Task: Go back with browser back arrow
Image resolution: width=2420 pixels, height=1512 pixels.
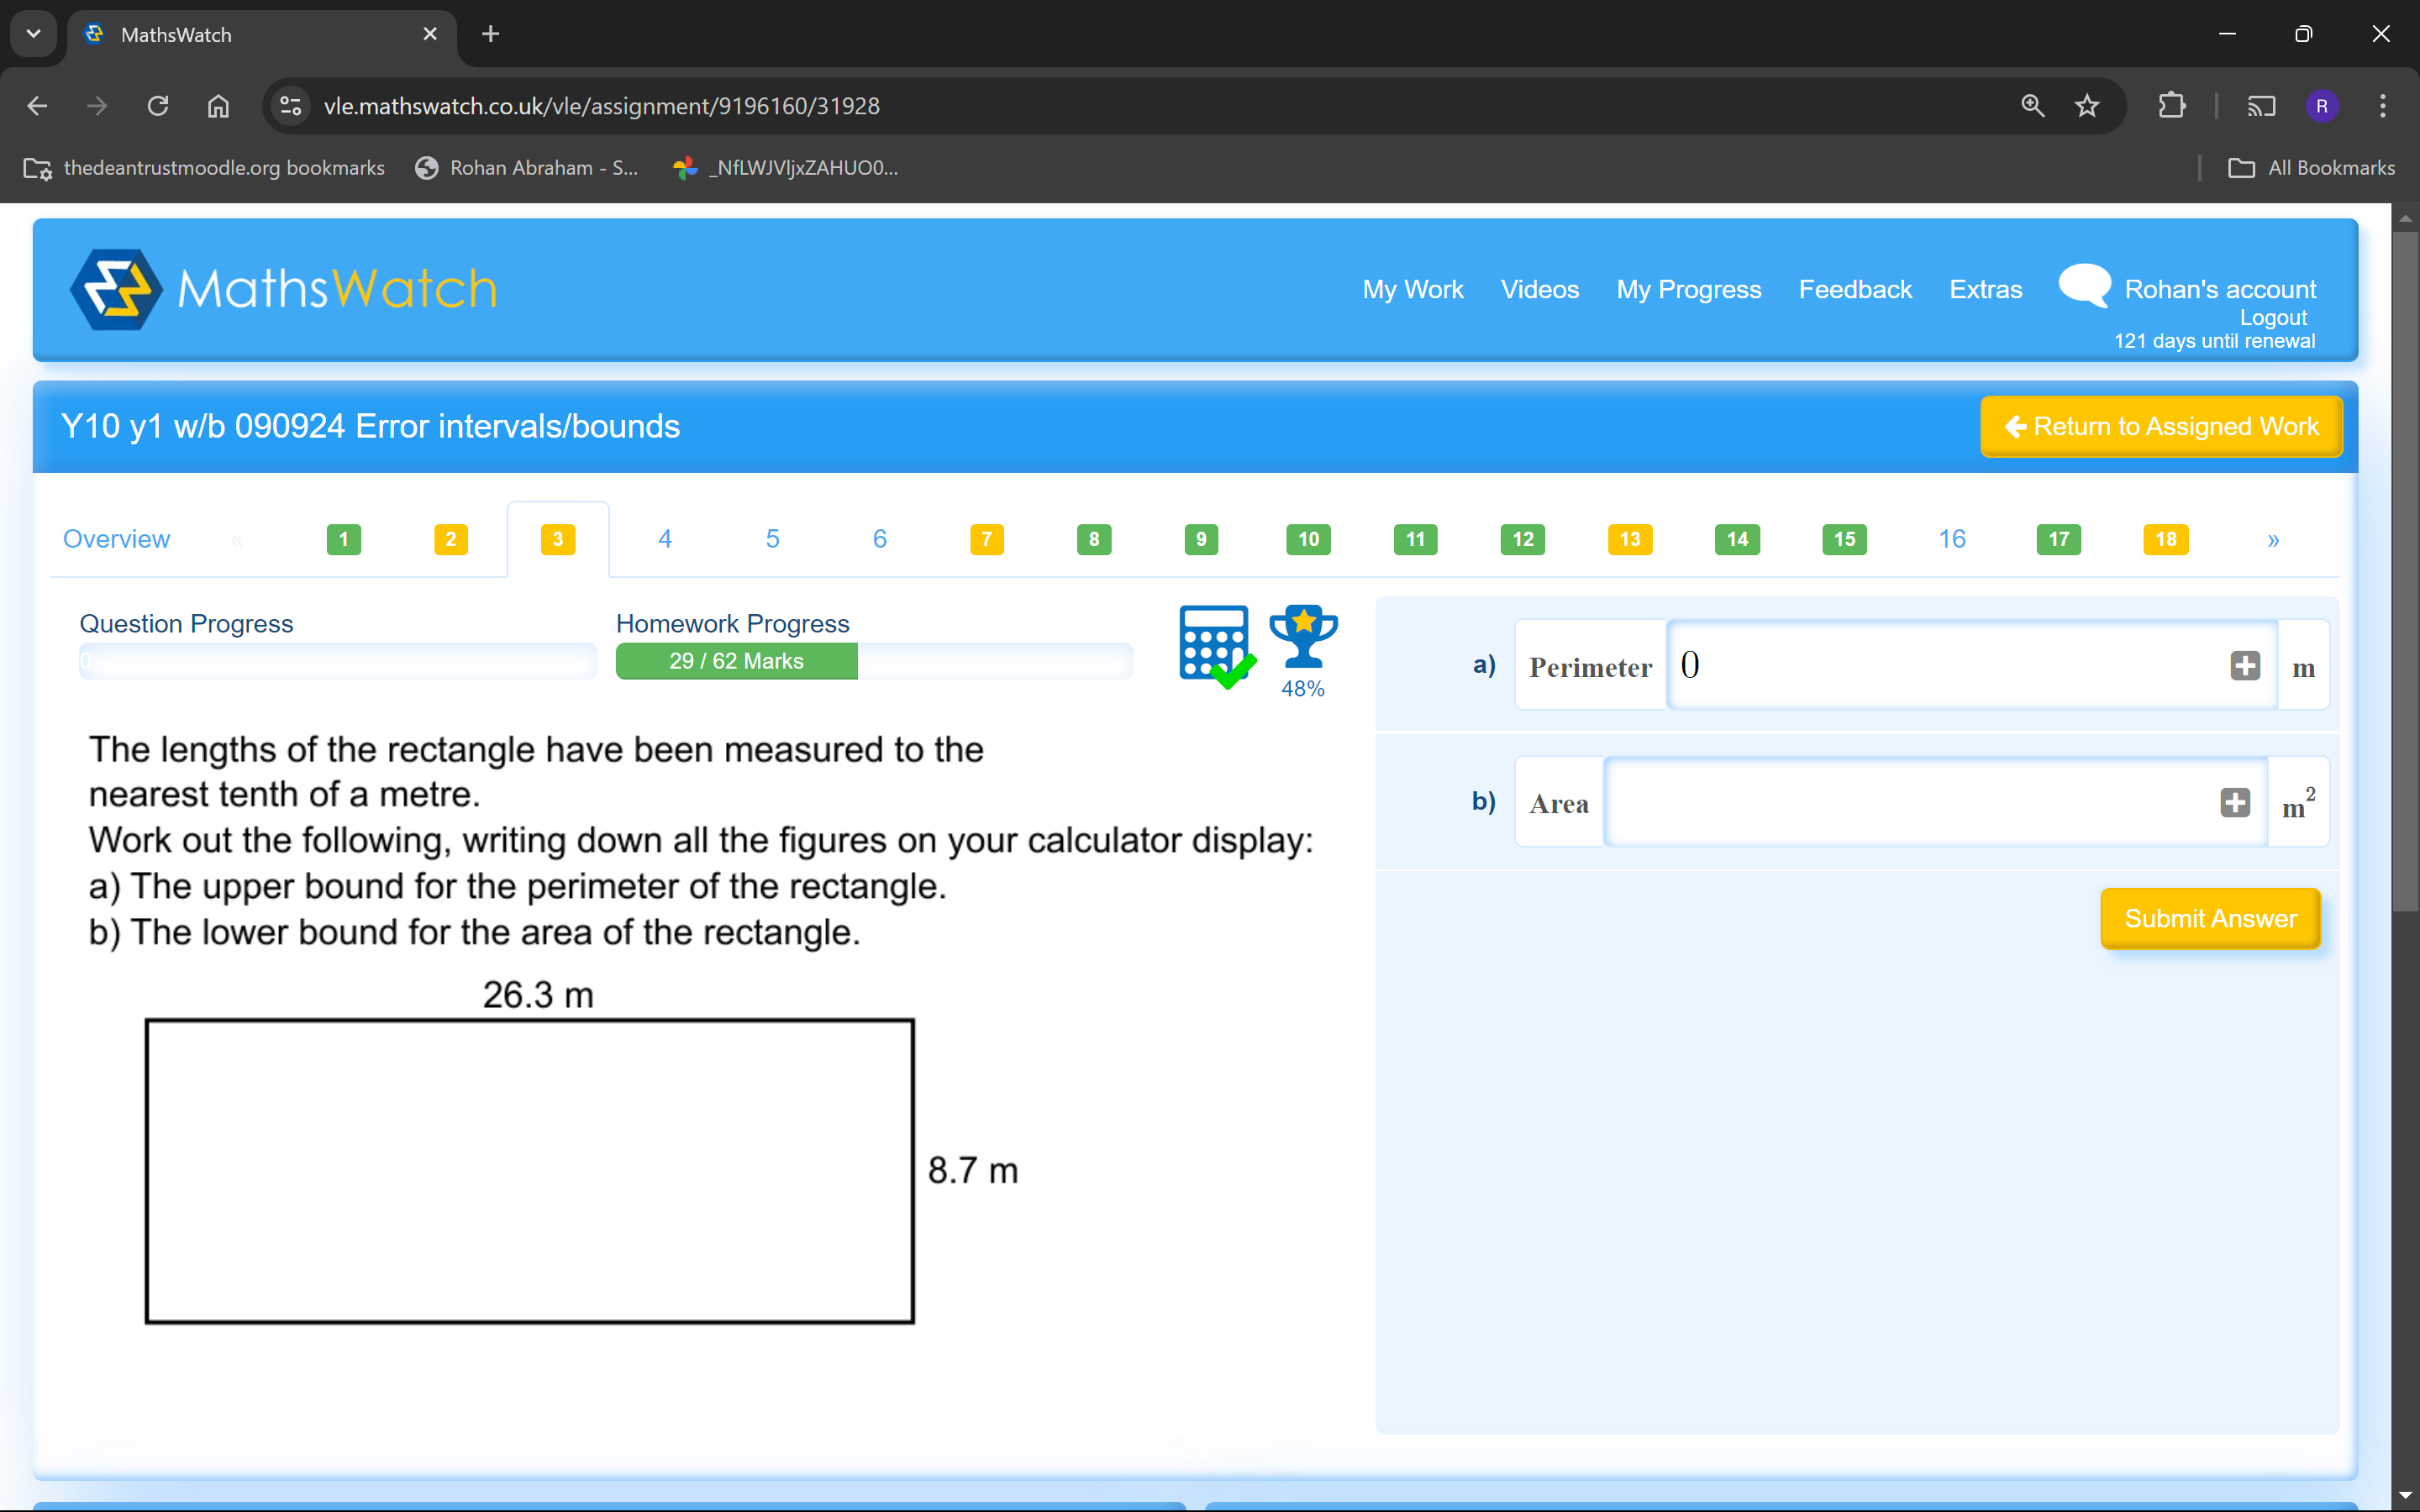Action: [x=37, y=106]
